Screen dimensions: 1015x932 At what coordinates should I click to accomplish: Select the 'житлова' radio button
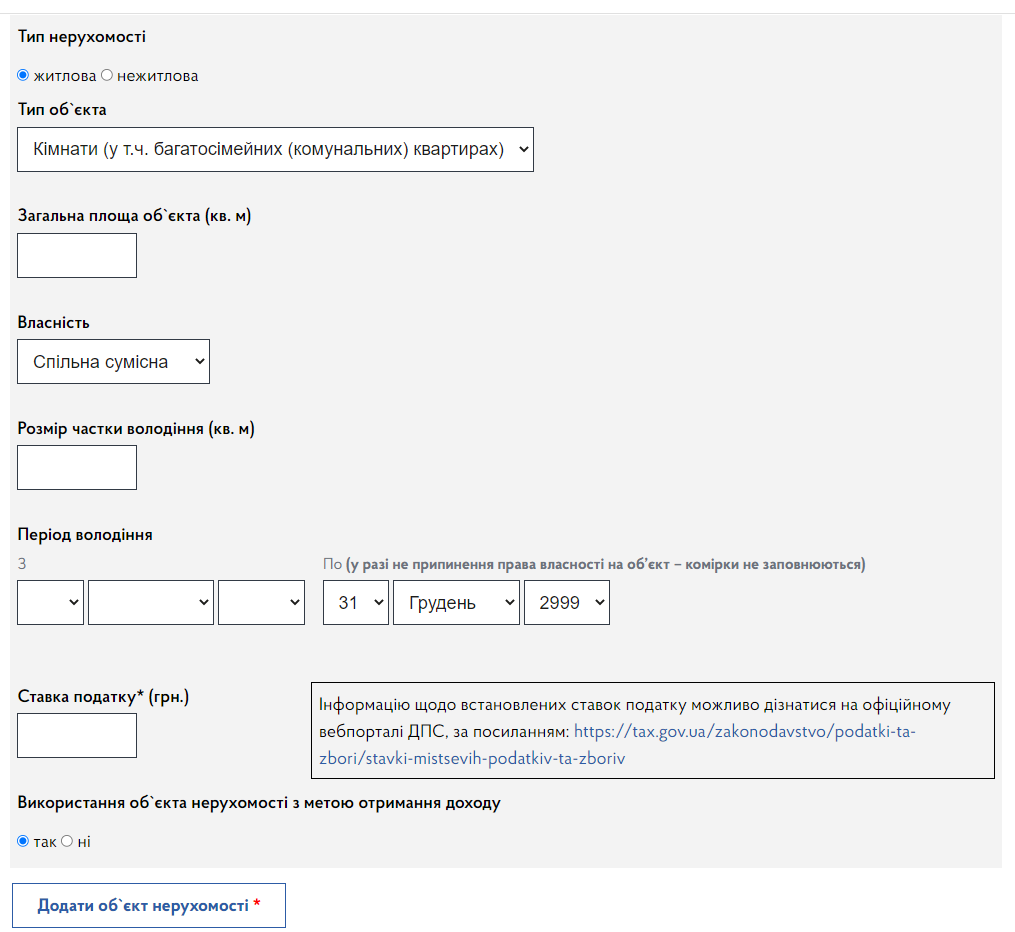coord(24,75)
